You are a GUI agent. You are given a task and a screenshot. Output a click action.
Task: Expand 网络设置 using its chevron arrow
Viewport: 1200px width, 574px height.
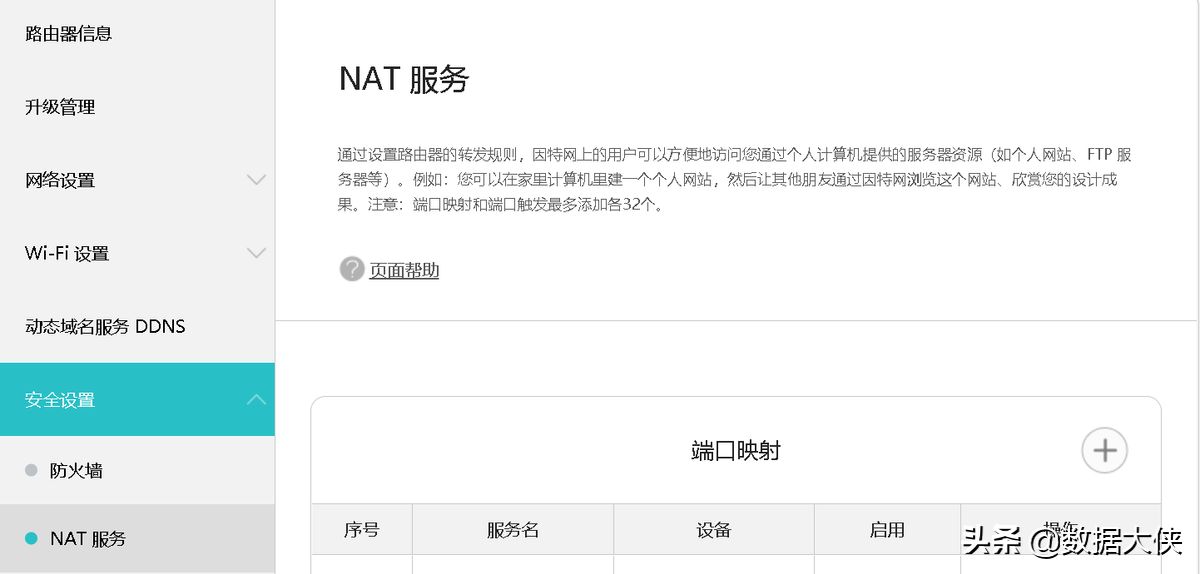click(256, 180)
